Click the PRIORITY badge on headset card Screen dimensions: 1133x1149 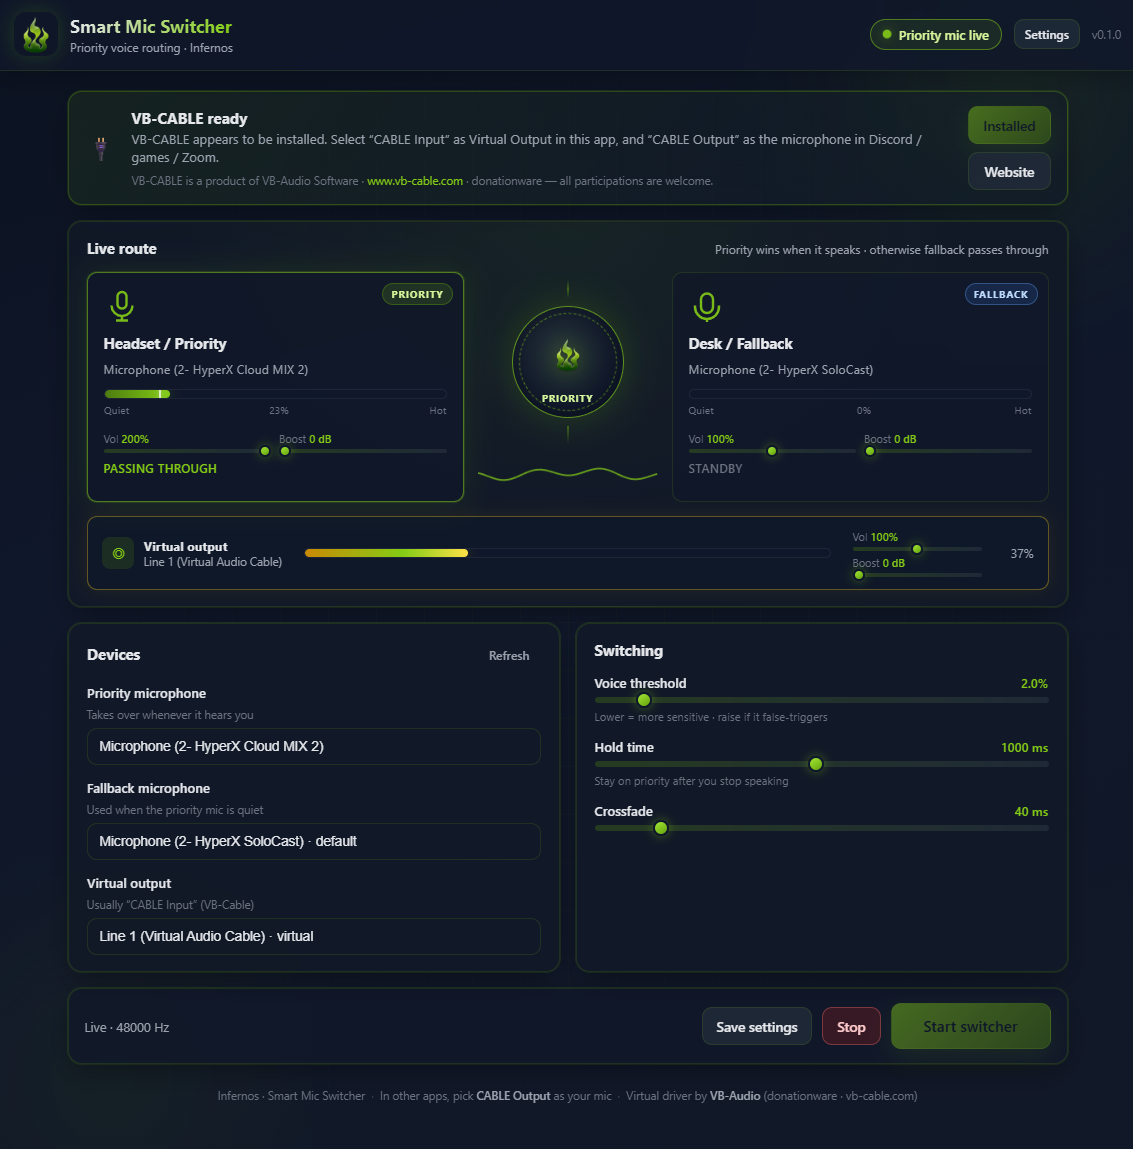pyautogui.click(x=417, y=294)
